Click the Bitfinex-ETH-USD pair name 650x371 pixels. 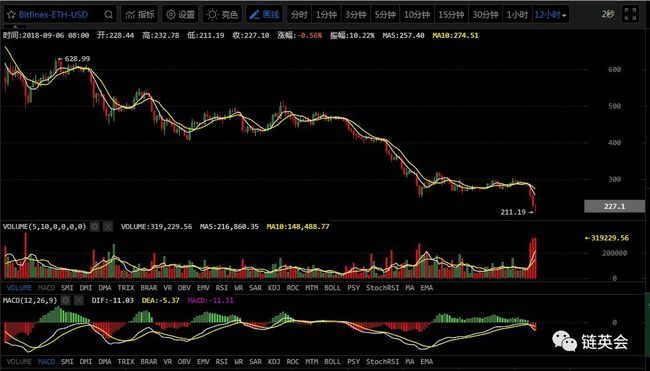click(x=53, y=15)
